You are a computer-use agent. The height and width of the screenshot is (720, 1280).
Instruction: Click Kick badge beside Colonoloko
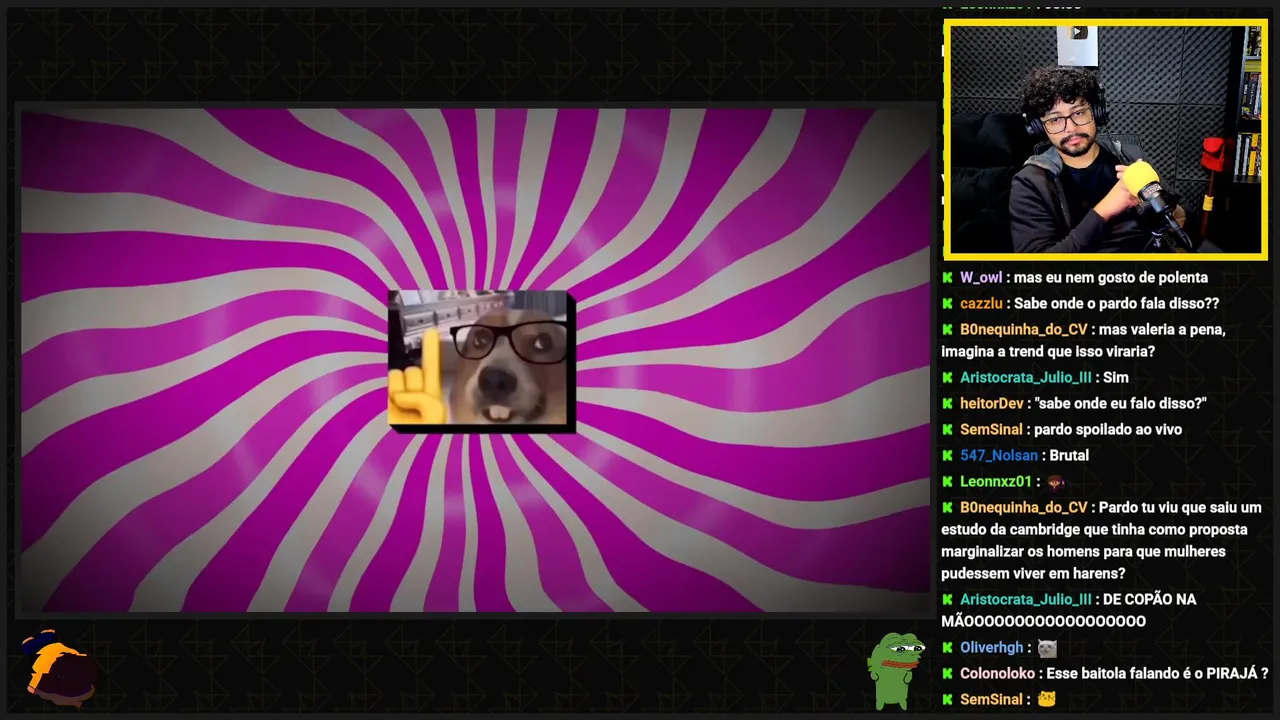click(x=947, y=674)
